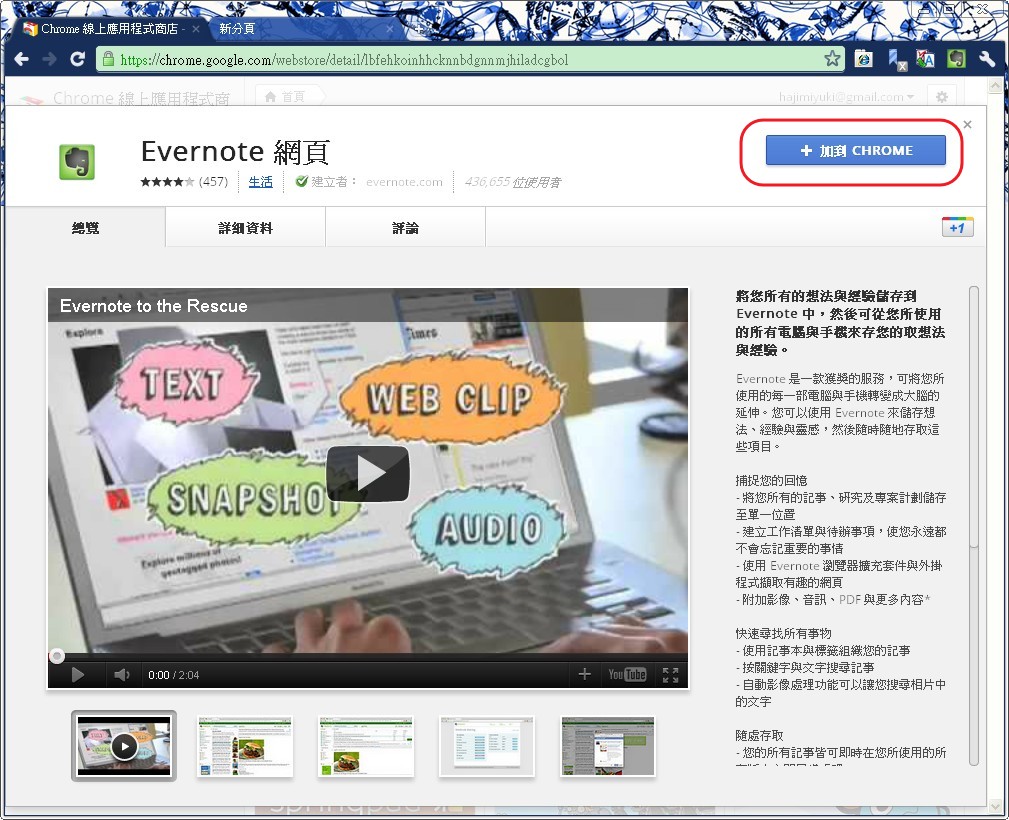Click the 0:00 / 2:04 video time
Image resolution: width=1009 pixels, height=820 pixels.
point(174,675)
